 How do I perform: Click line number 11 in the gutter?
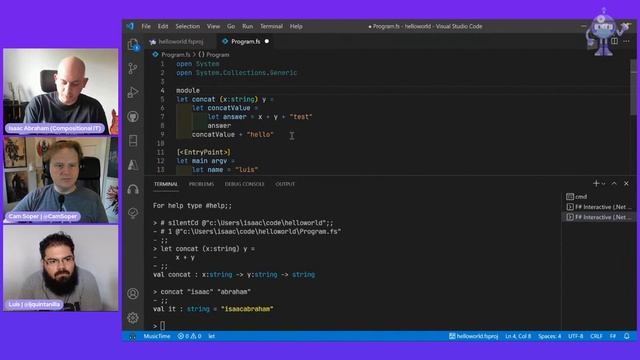[x=160, y=152]
